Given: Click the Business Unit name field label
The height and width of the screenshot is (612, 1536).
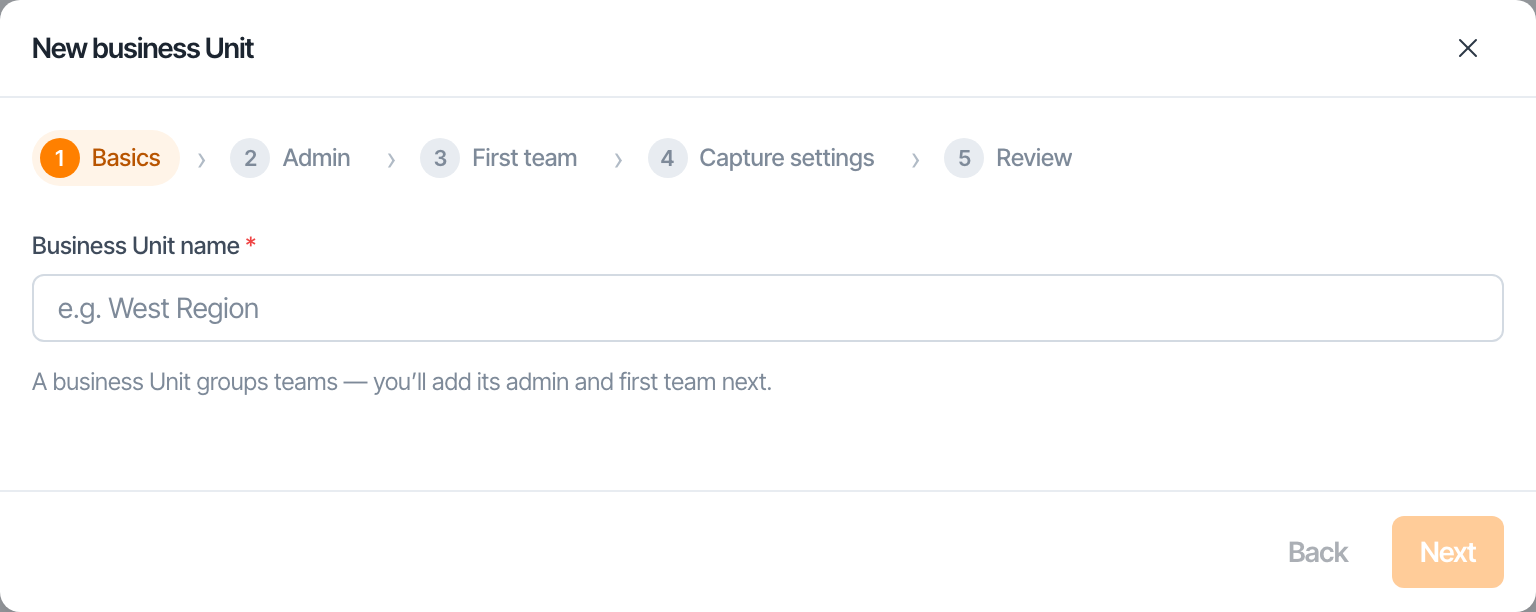Looking at the screenshot, I should (136, 246).
